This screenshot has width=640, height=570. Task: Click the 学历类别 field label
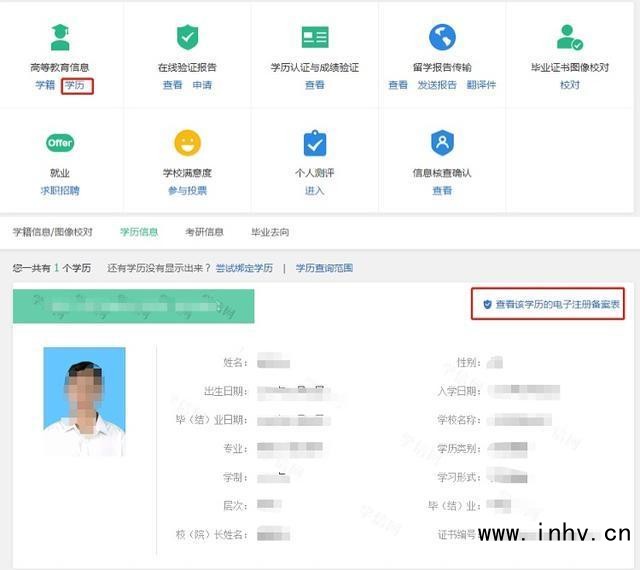[x=459, y=448]
